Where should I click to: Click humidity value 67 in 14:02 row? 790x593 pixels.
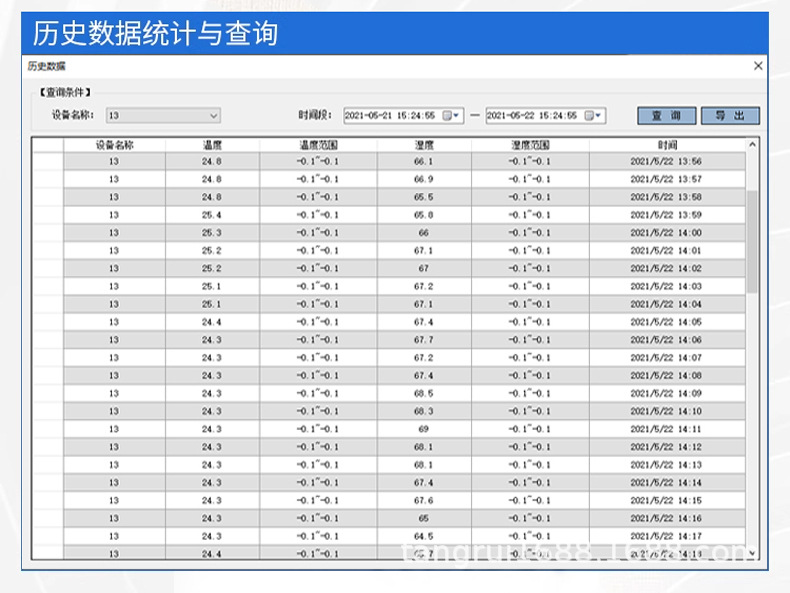tap(424, 269)
